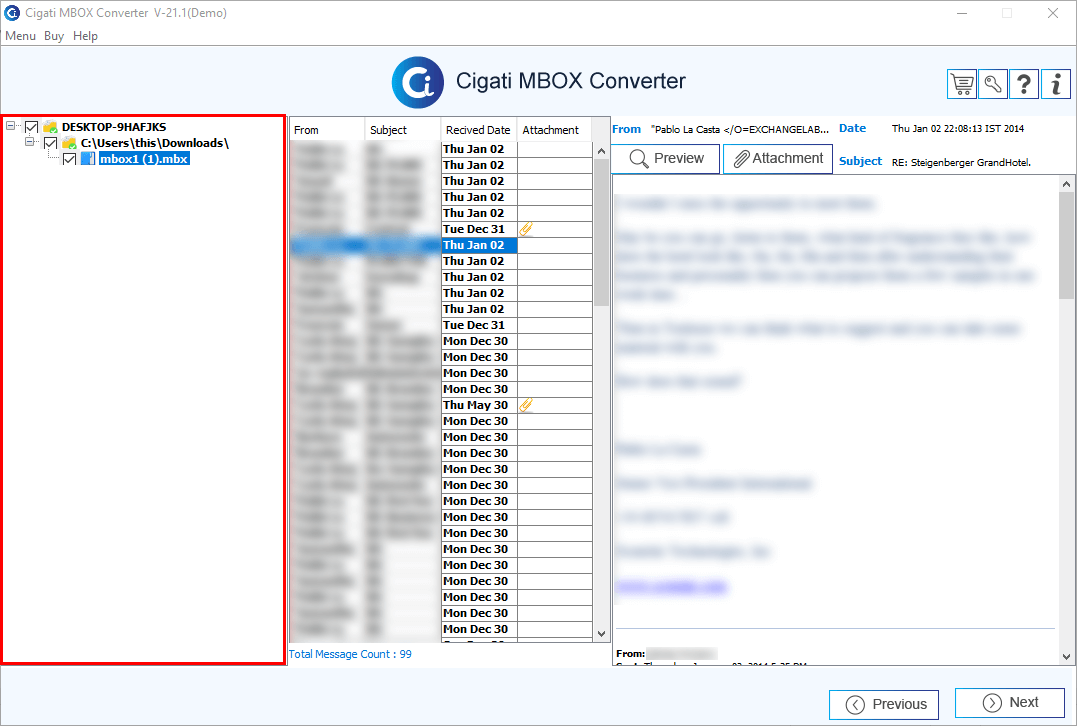
Task: Click the message list scrollbar thumb
Action: [x=601, y=232]
